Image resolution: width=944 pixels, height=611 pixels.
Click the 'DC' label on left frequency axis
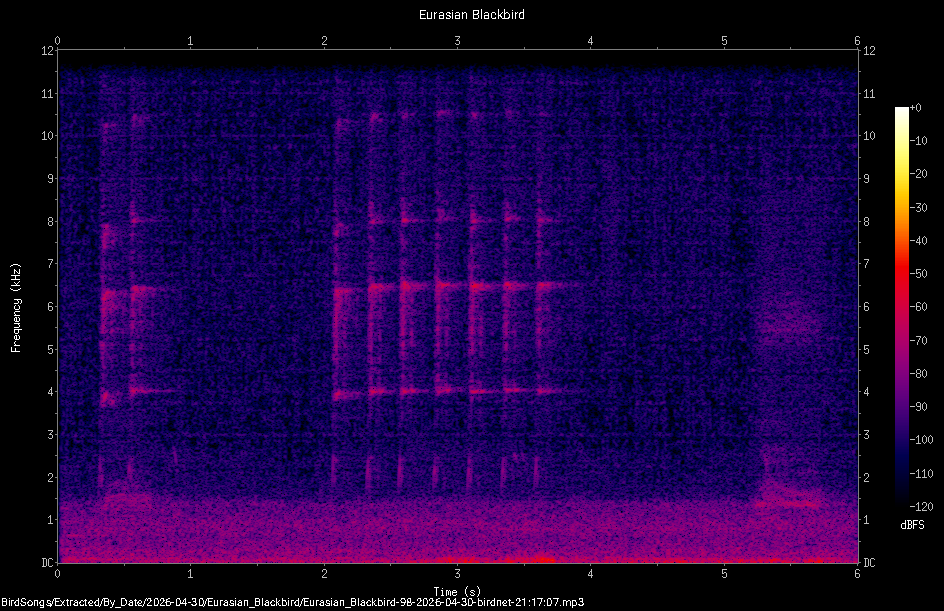(48, 563)
